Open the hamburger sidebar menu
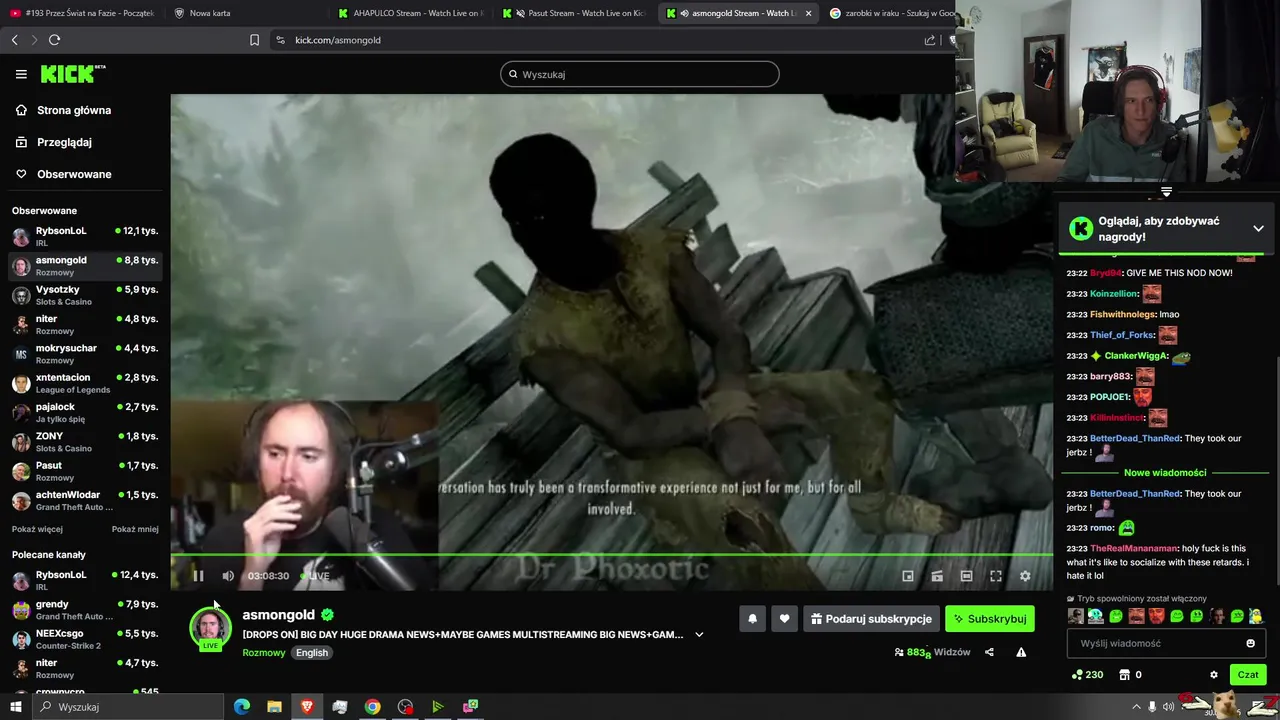This screenshot has width=1280, height=720. [21, 74]
